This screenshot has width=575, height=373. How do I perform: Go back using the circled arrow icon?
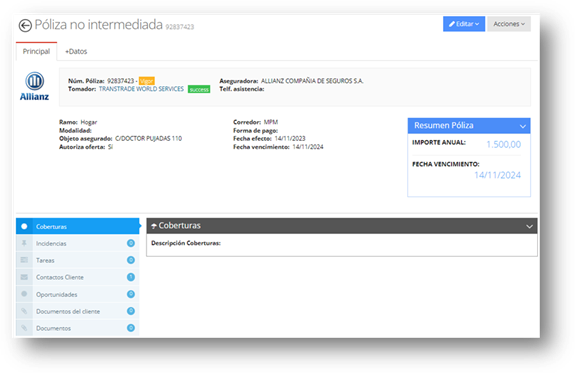click(25, 26)
